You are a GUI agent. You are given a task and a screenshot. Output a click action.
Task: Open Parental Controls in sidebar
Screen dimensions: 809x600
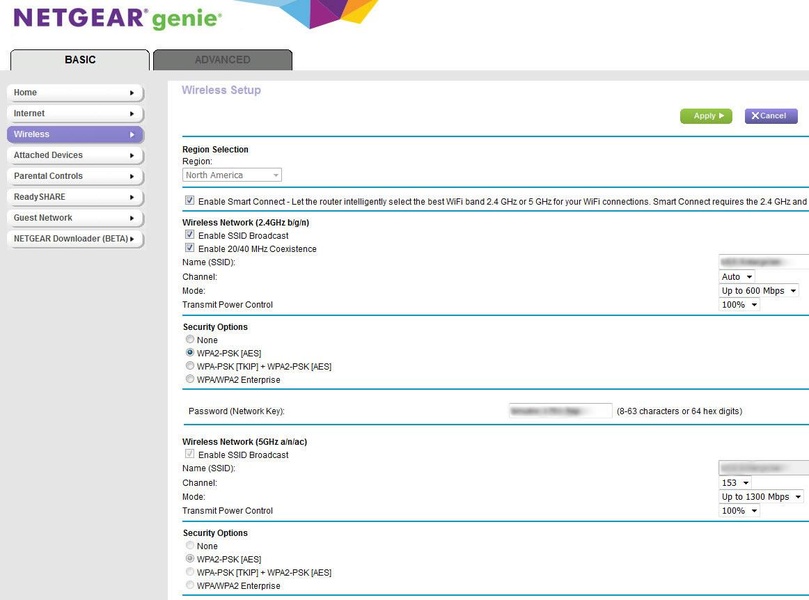pyautogui.click(x=75, y=176)
